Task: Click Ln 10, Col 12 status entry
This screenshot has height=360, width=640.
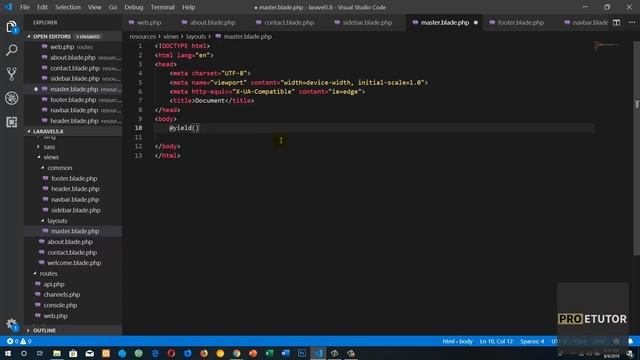Action: (496, 341)
